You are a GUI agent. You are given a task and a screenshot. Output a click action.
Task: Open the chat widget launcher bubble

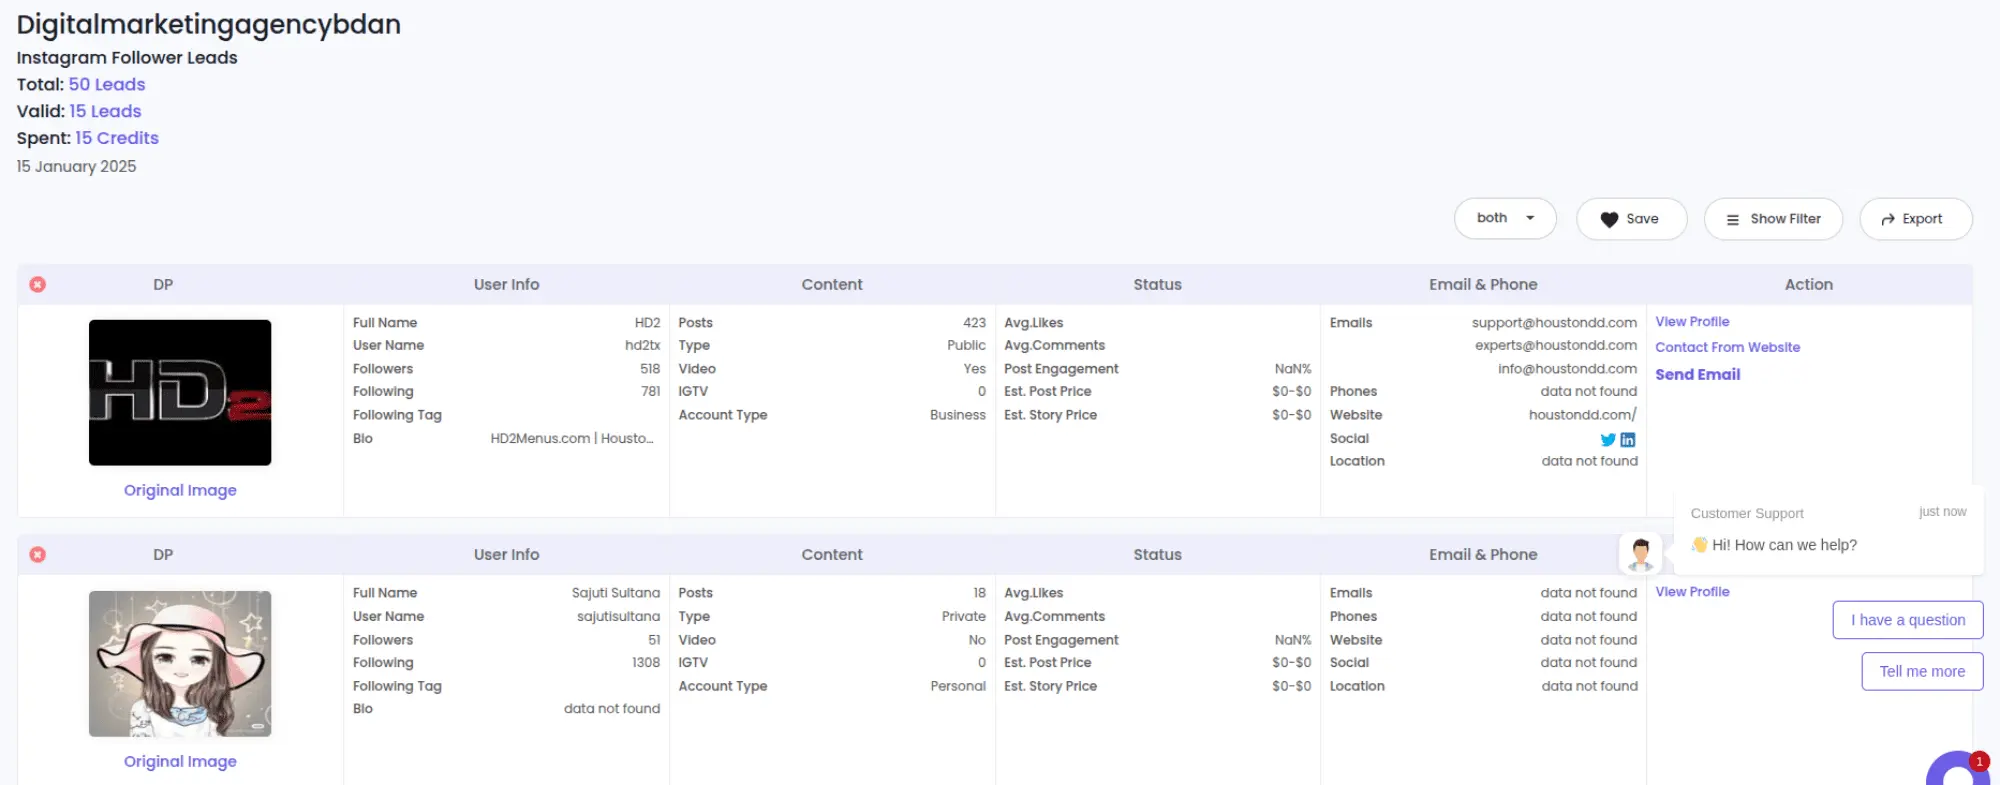pos(1958,772)
